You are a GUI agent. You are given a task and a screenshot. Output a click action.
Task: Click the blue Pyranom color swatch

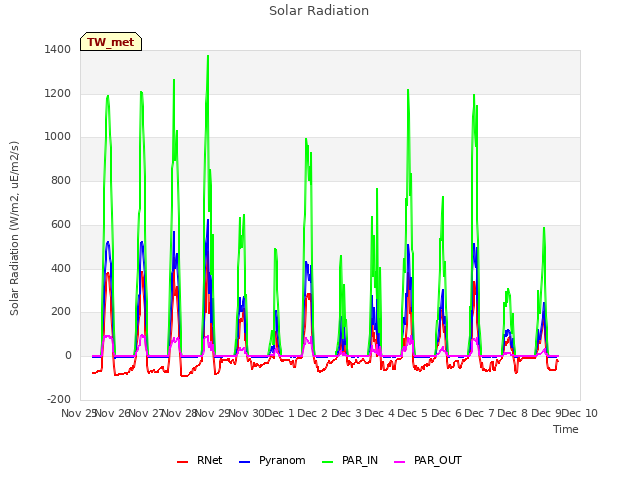[x=244, y=462]
